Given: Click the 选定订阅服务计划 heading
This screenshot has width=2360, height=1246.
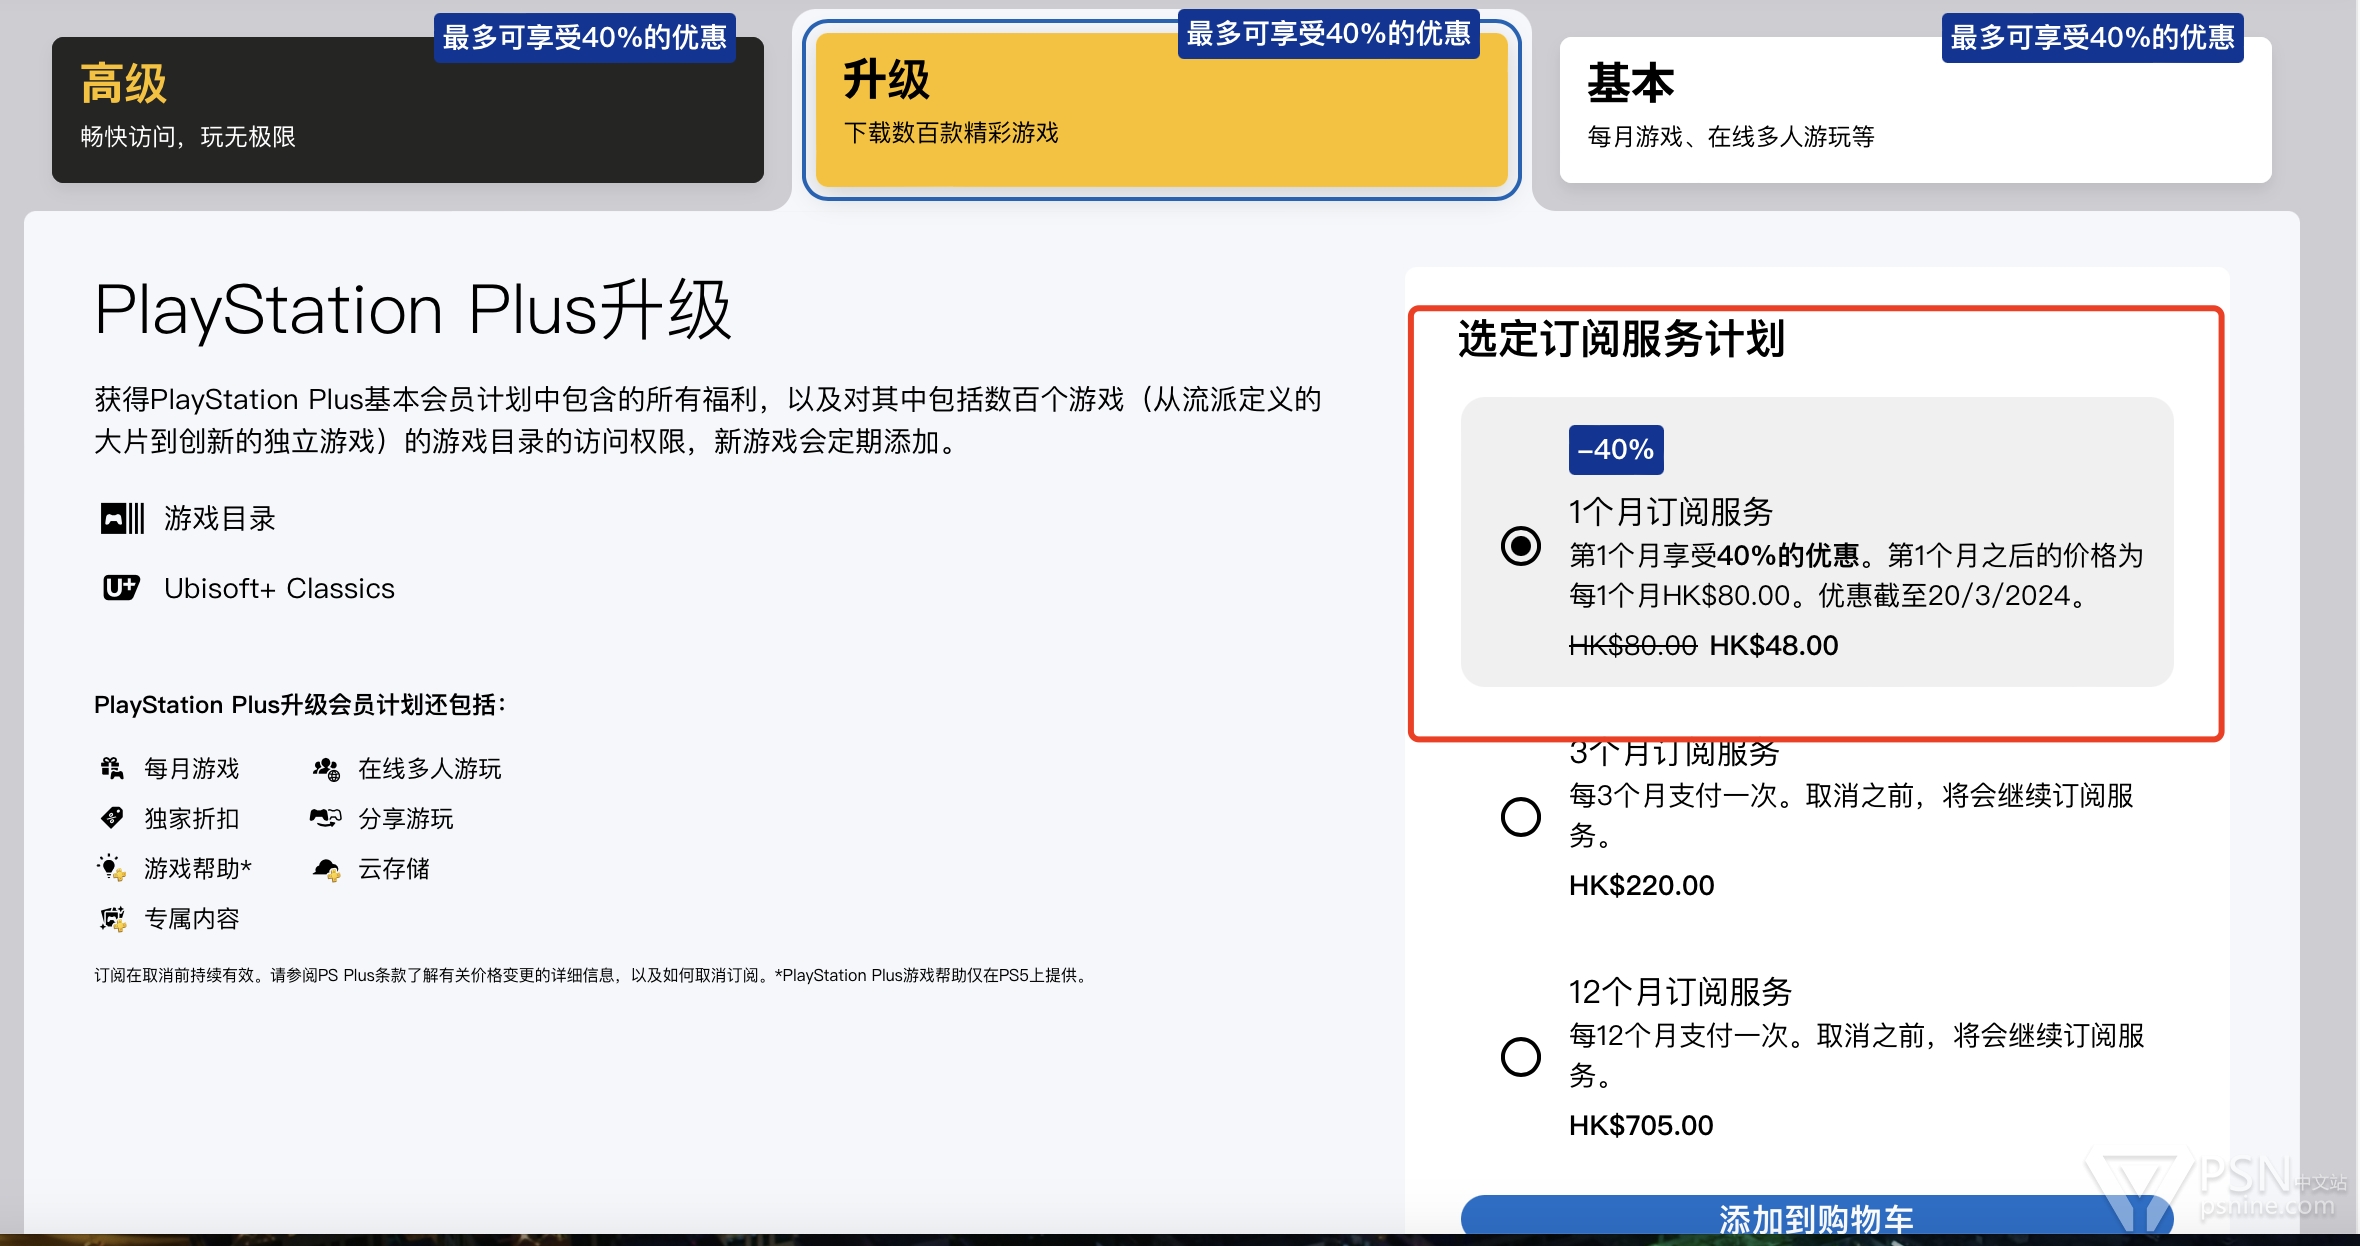Looking at the screenshot, I should coord(1621,339).
